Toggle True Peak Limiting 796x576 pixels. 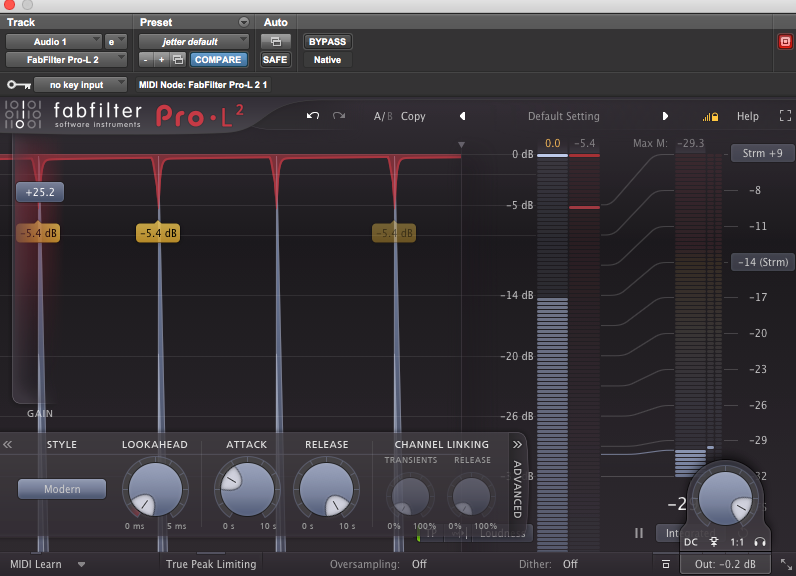(211, 564)
